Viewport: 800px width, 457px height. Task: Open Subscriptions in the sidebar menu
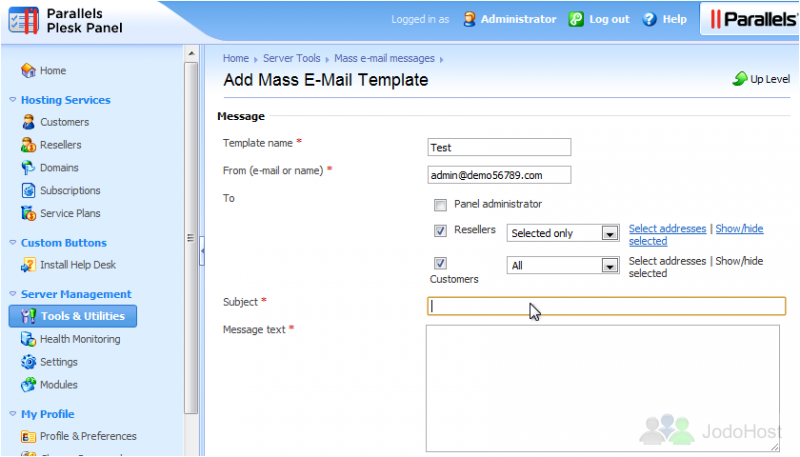[x=70, y=190]
